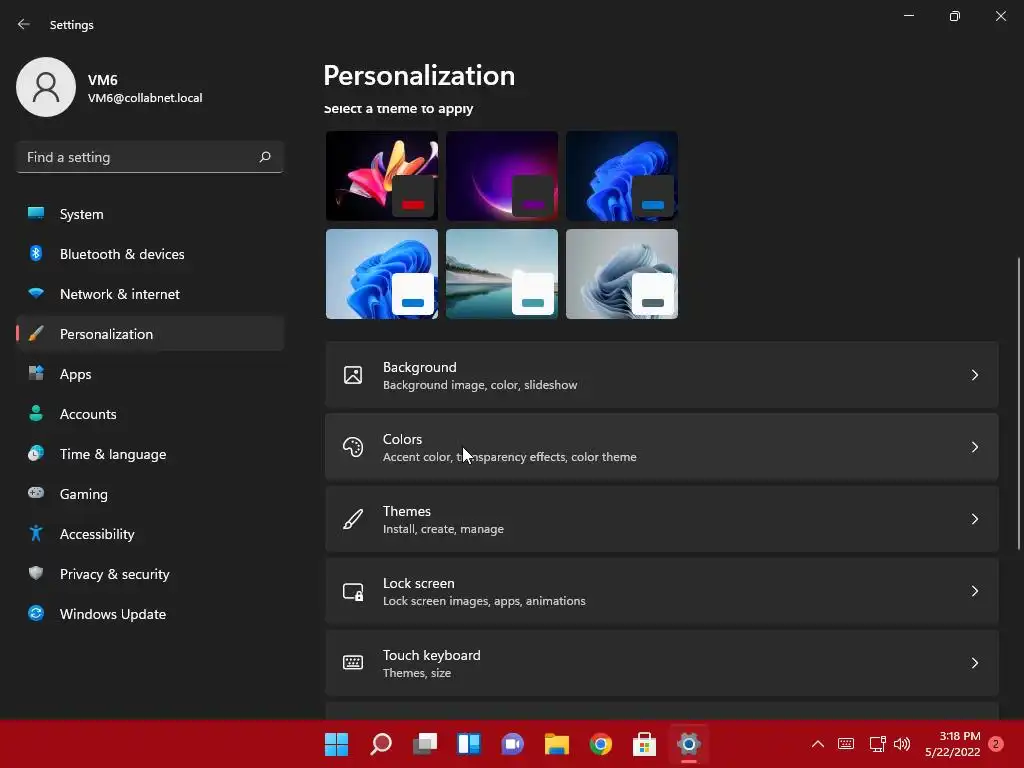Apply the gray flow light theme
1024x768 pixels.
[x=622, y=274]
